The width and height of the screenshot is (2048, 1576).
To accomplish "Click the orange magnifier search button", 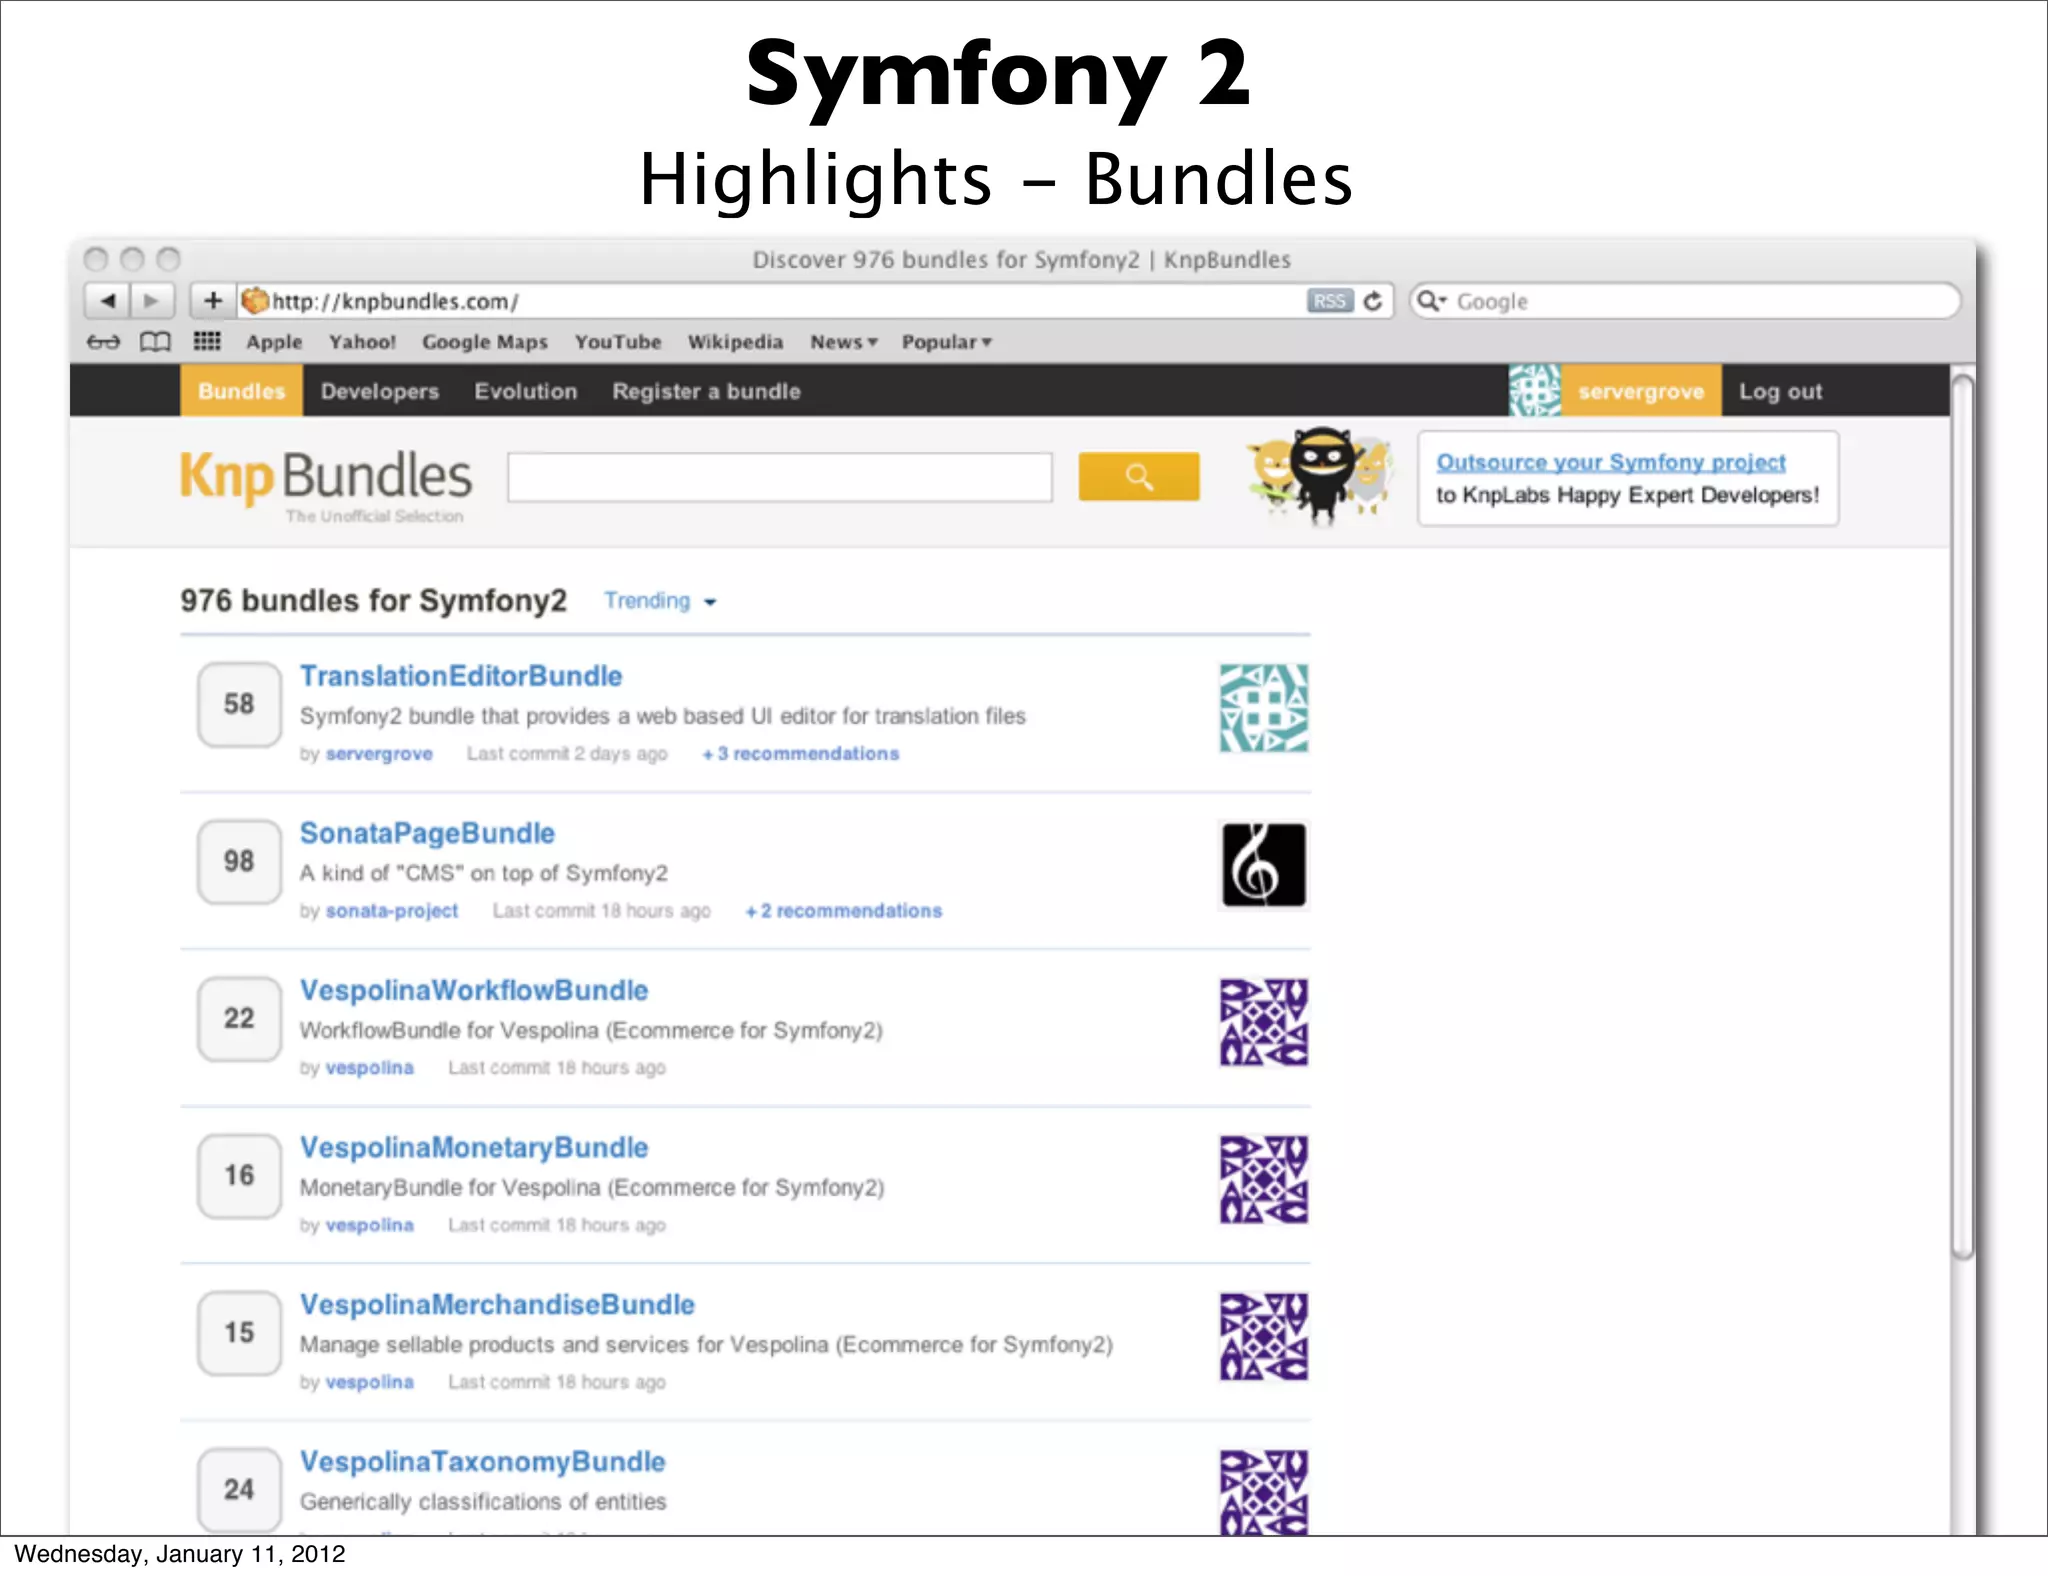I will pos(1139,476).
